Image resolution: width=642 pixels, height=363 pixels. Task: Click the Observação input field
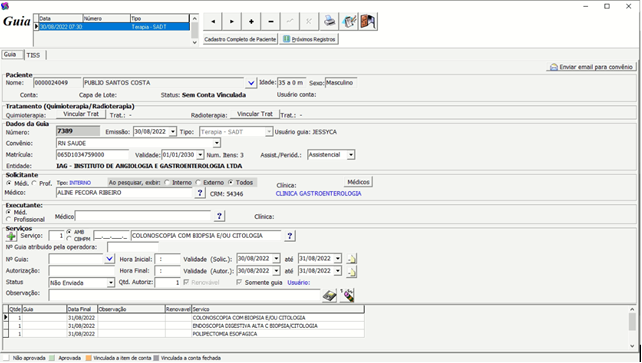184,295
